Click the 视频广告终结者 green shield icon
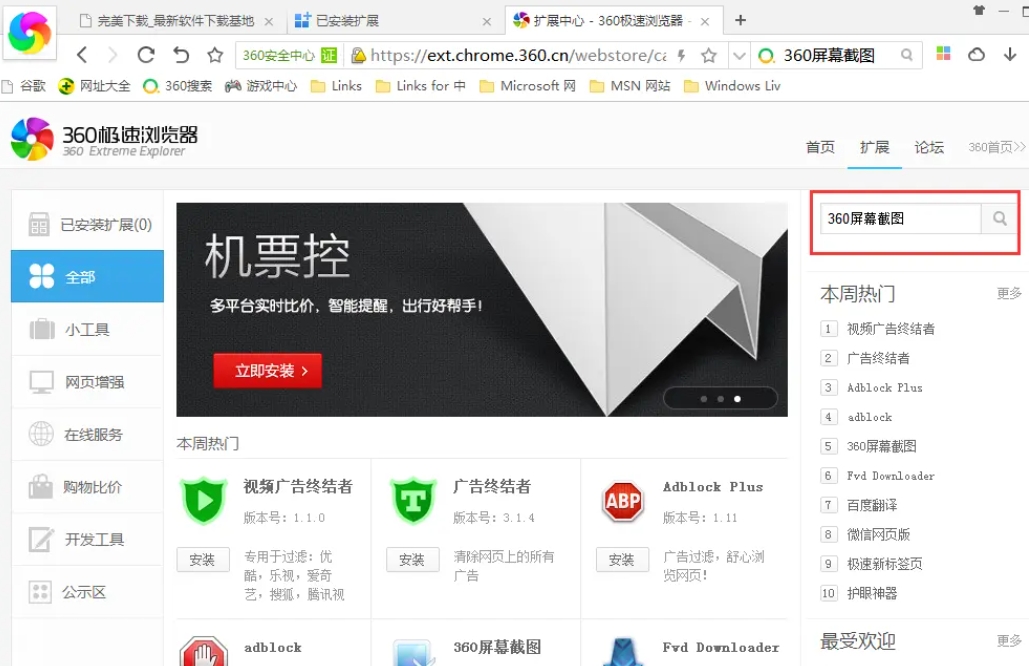 [x=204, y=500]
